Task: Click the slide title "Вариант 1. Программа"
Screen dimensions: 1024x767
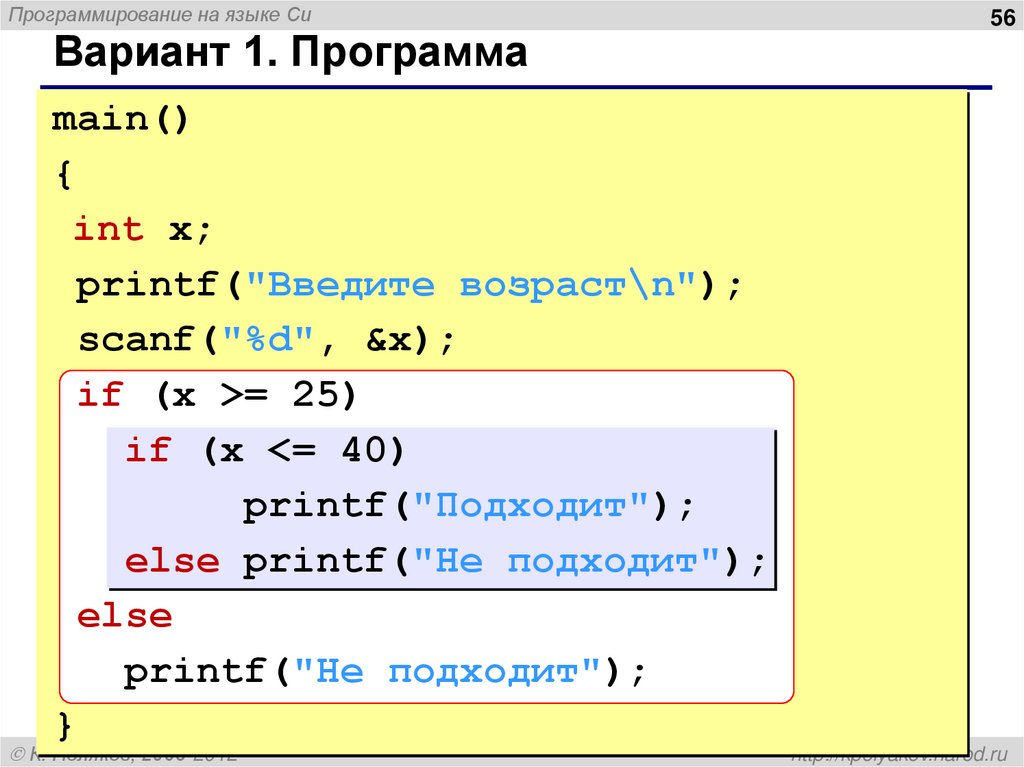Action: [291, 52]
